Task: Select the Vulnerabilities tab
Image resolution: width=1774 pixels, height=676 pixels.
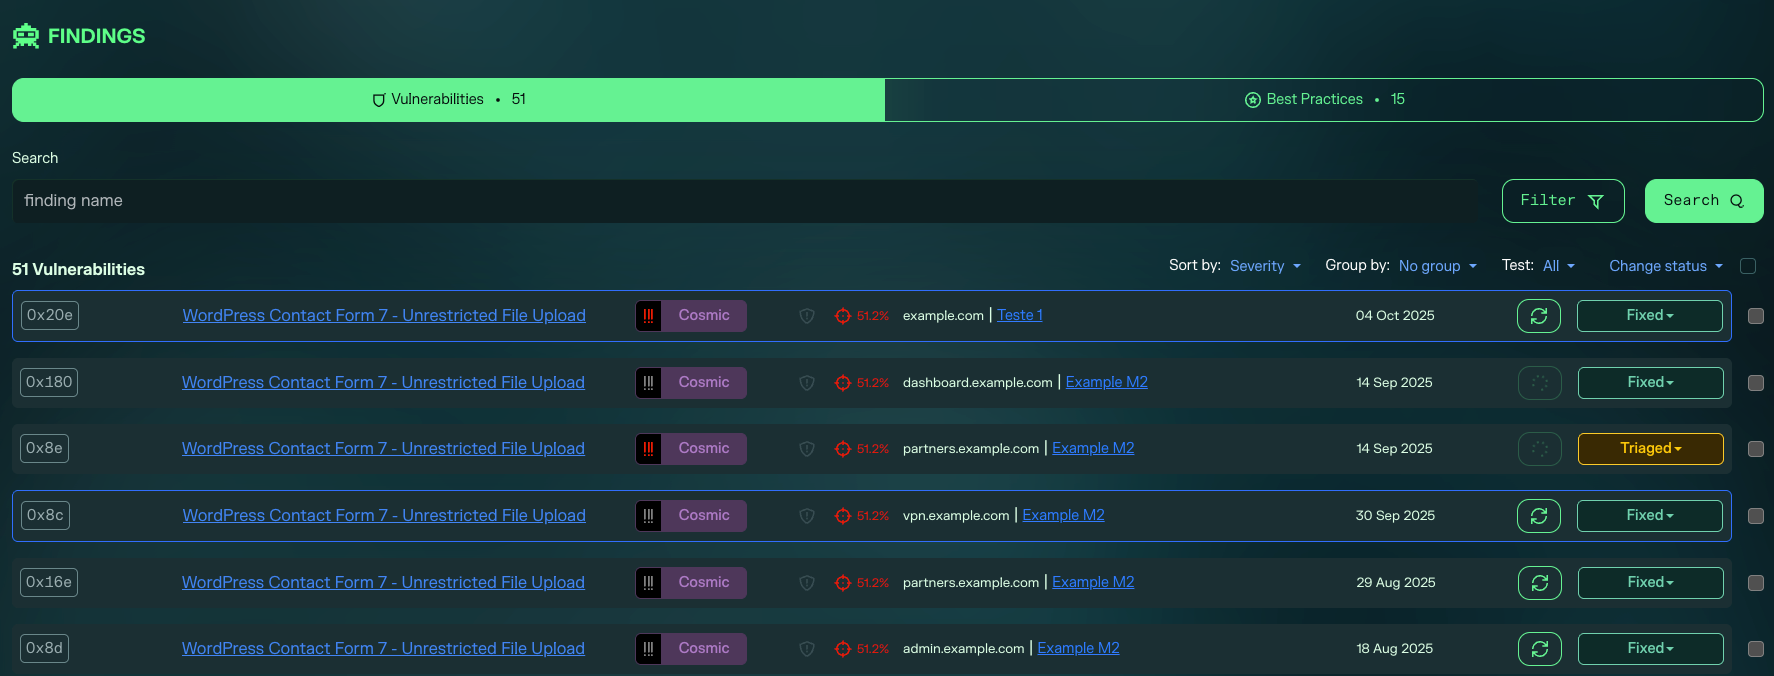Action: tap(448, 100)
